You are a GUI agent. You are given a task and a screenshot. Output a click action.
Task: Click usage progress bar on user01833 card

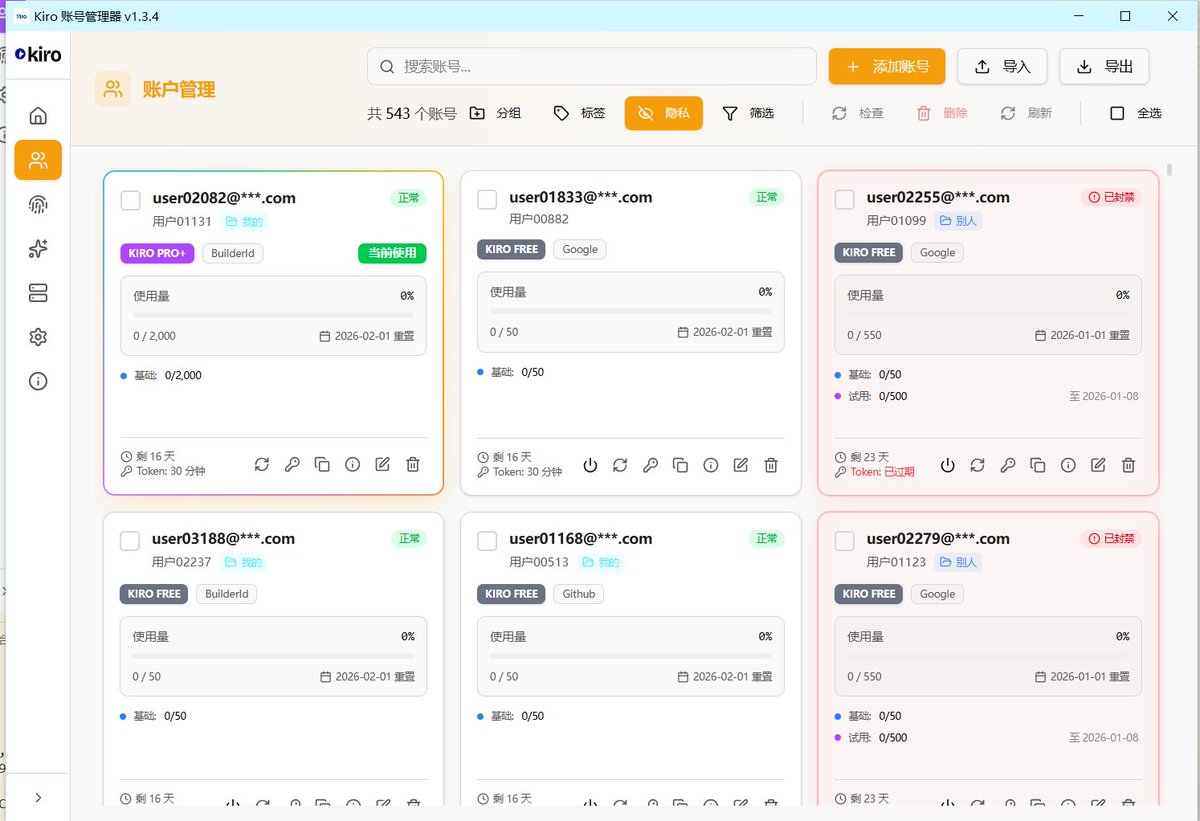coord(631,311)
